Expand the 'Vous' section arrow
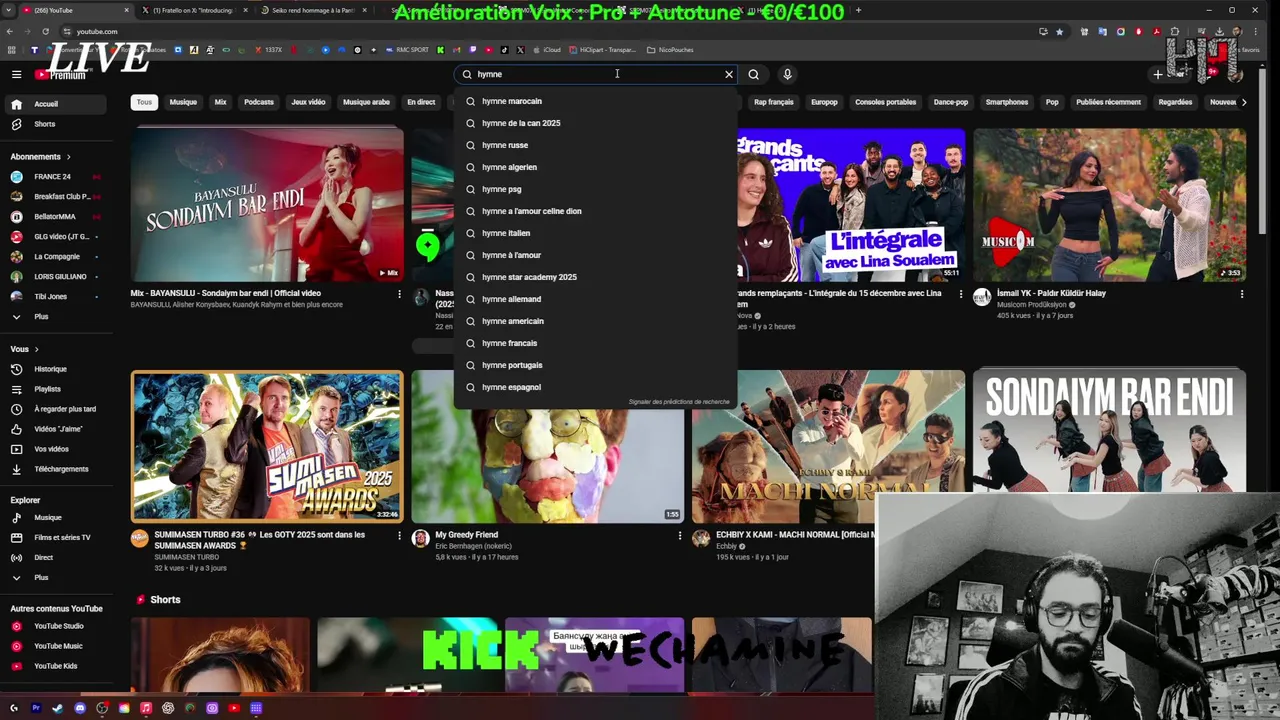 pyautogui.click(x=37, y=349)
